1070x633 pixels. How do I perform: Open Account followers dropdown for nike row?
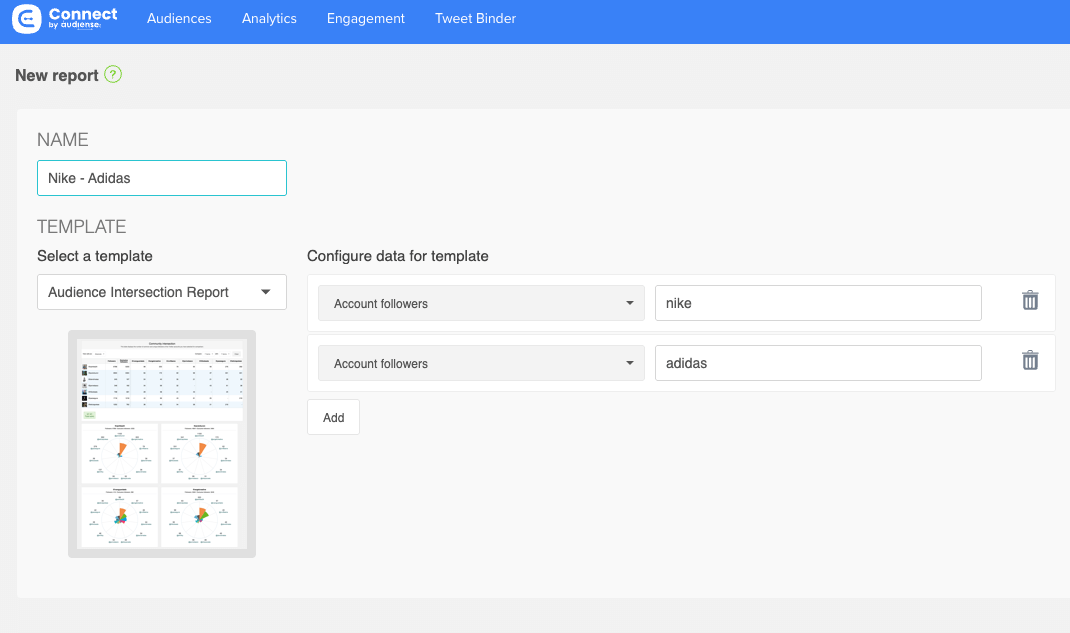click(481, 304)
